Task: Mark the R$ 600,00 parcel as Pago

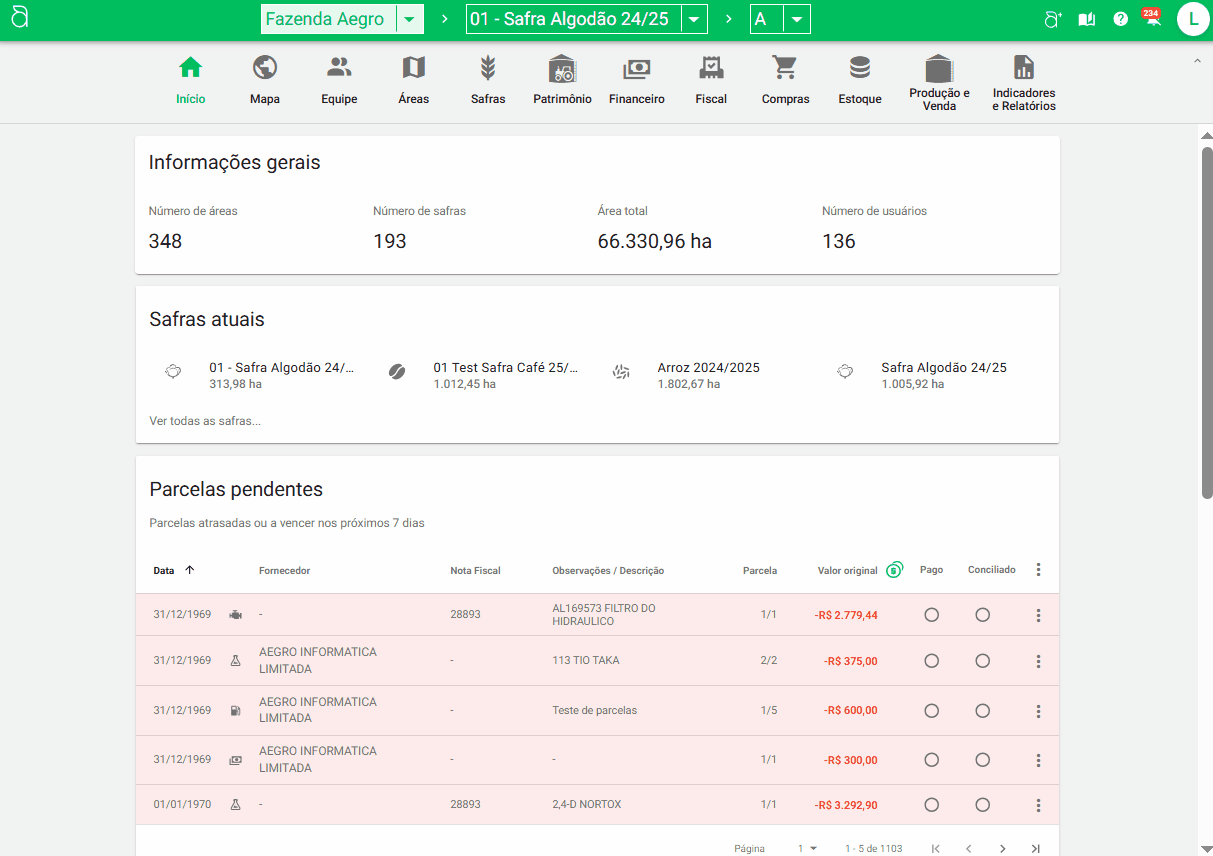Action: pyautogui.click(x=931, y=711)
